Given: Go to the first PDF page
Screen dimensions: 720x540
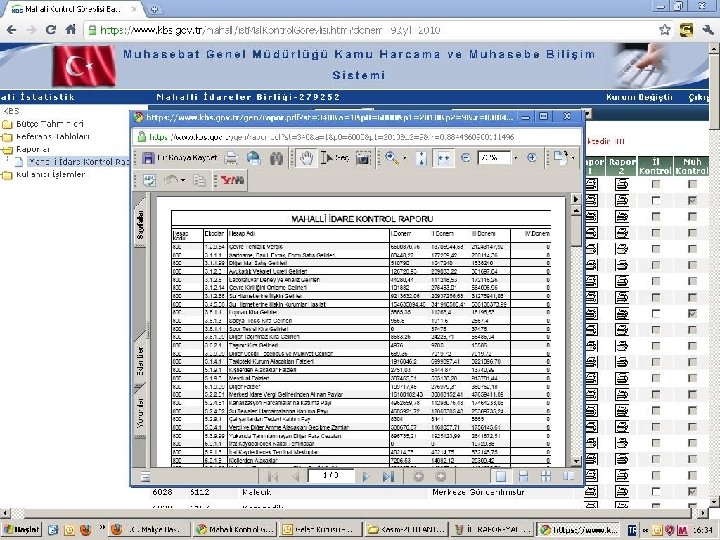Looking at the screenshot, I should point(272,477).
